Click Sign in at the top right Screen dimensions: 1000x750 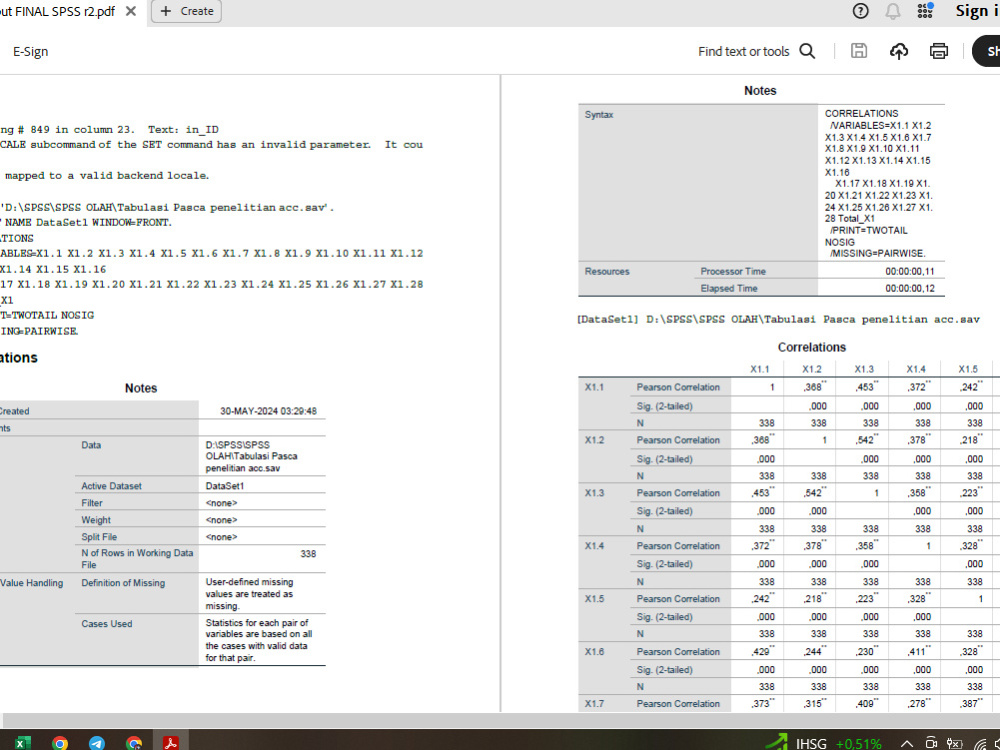(975, 11)
